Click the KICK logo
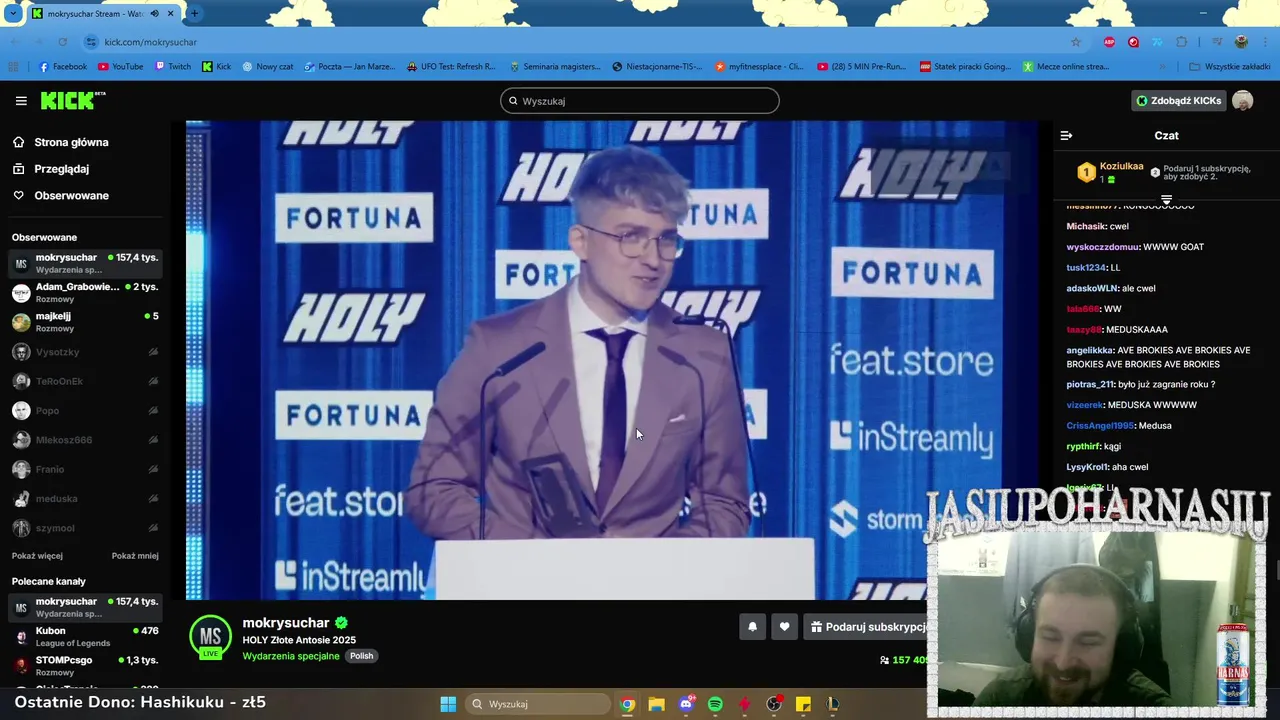 72,101
